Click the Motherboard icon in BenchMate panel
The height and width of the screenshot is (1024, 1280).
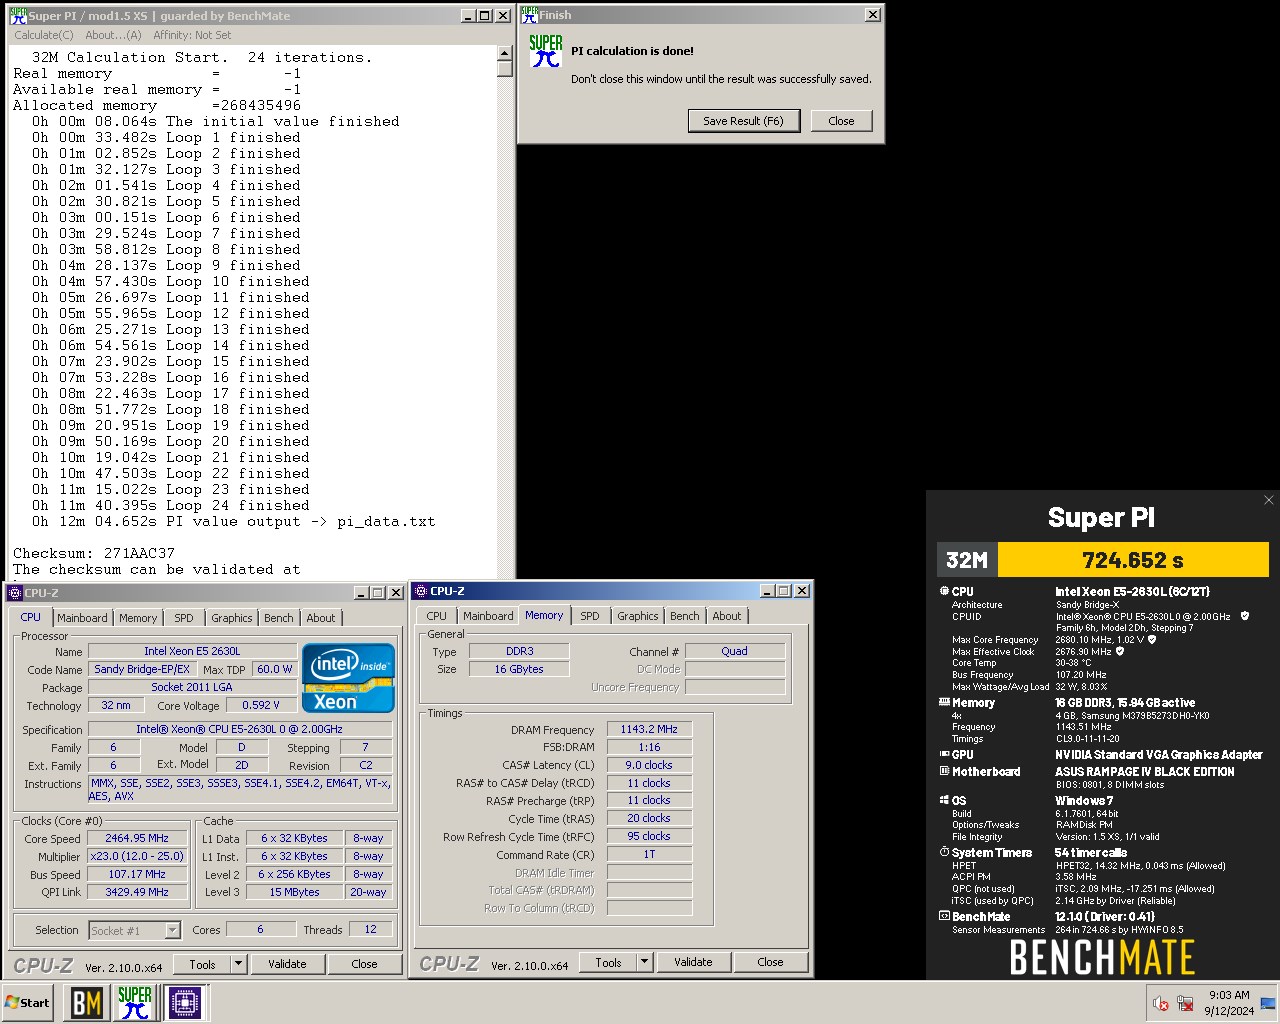tap(944, 771)
